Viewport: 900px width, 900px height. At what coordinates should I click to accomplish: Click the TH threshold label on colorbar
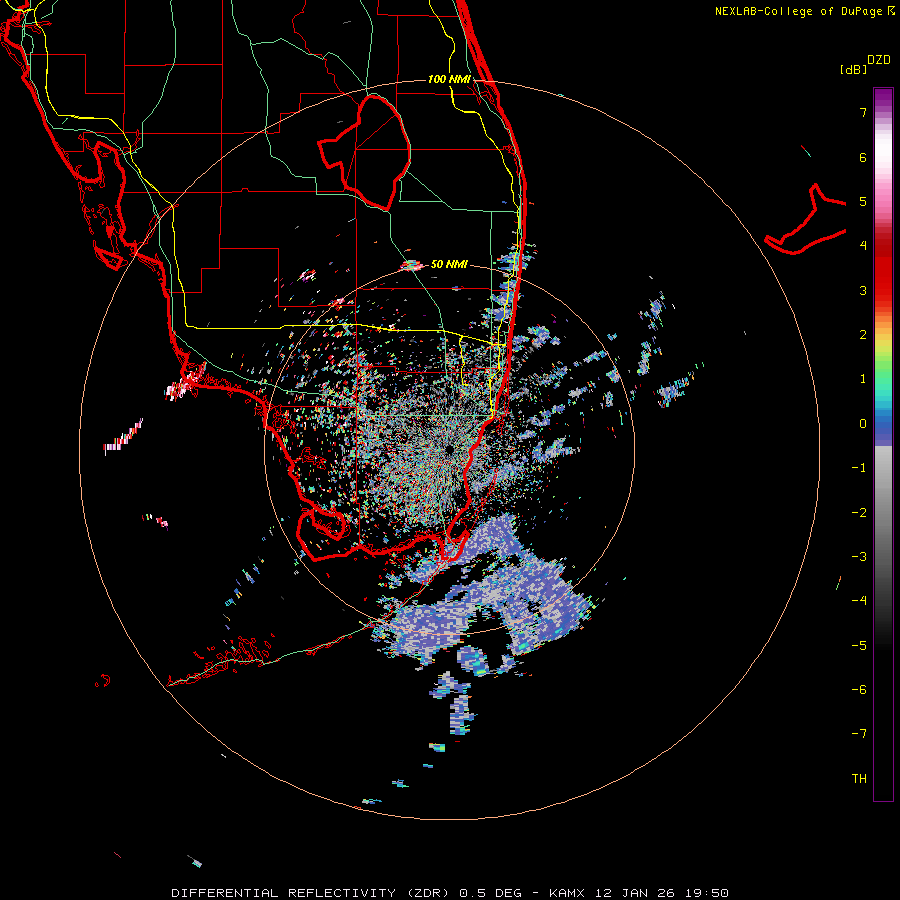click(x=859, y=779)
